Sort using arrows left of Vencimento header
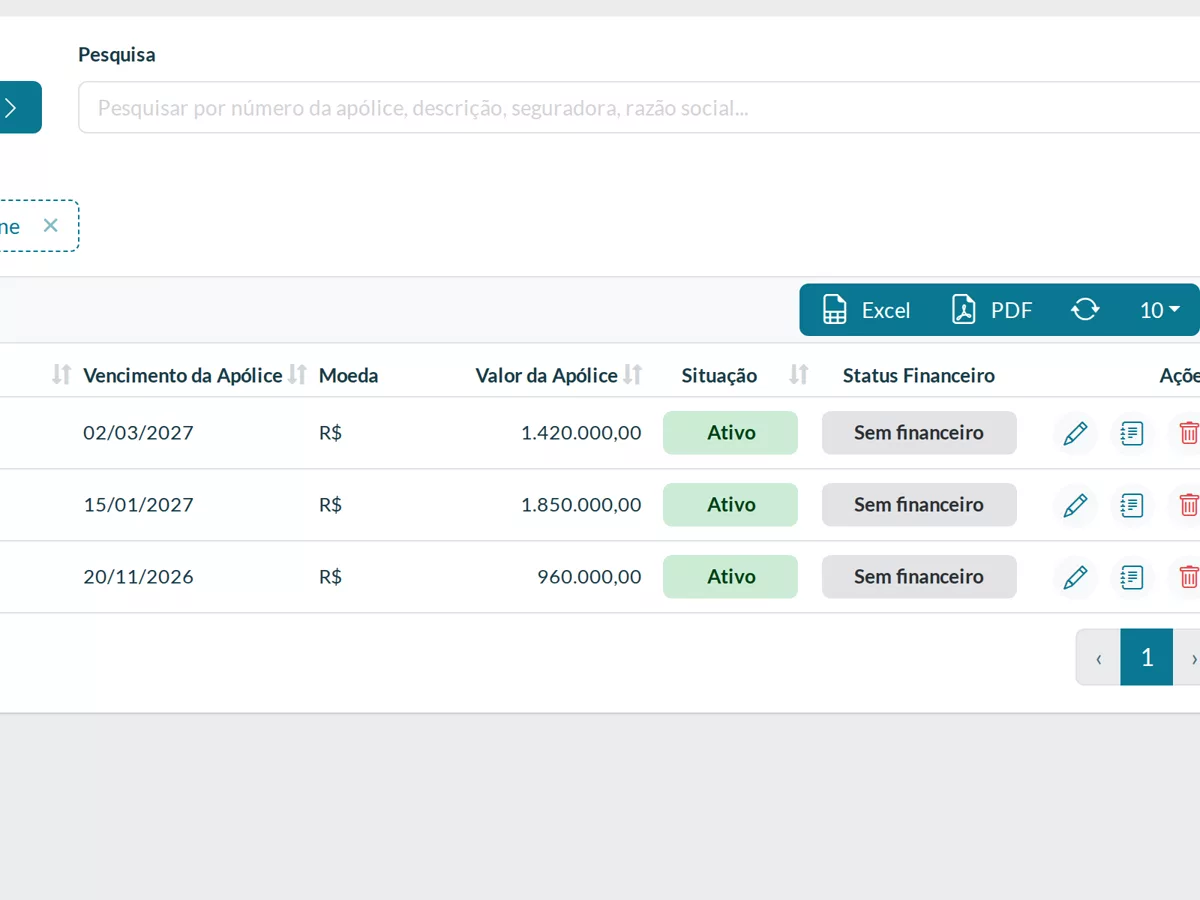 point(62,375)
